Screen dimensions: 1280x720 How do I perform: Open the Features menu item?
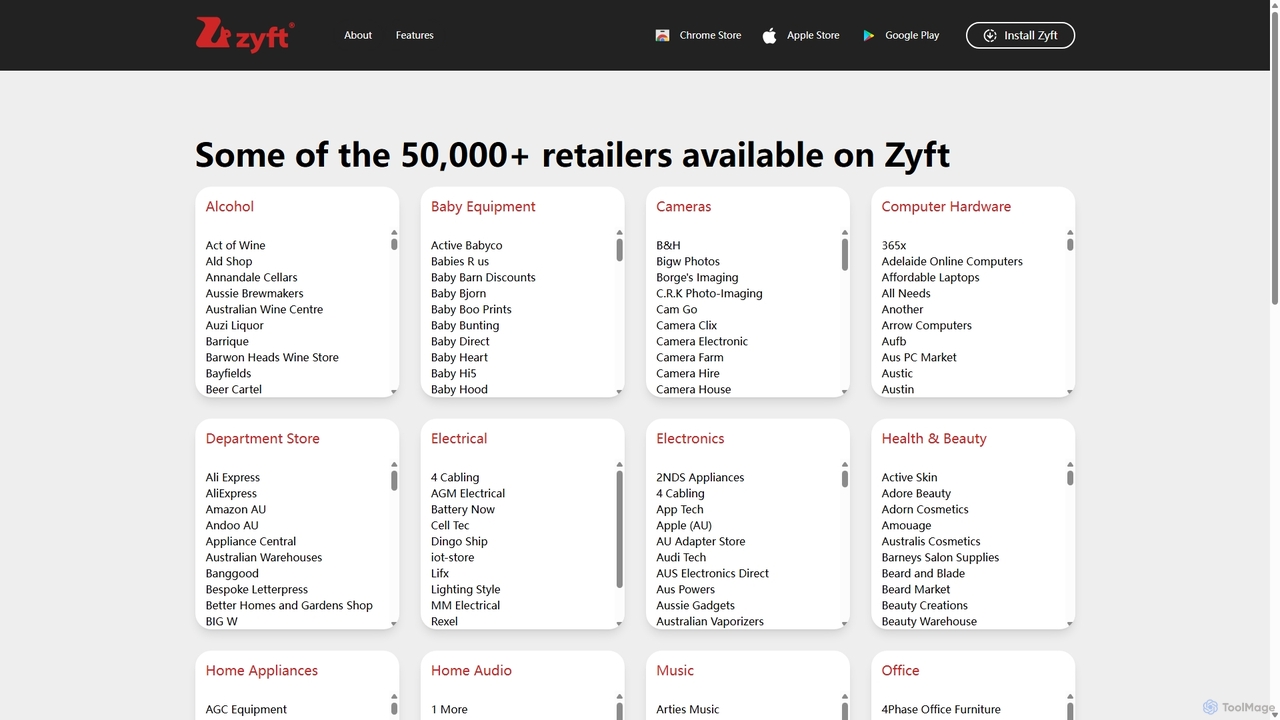point(415,35)
